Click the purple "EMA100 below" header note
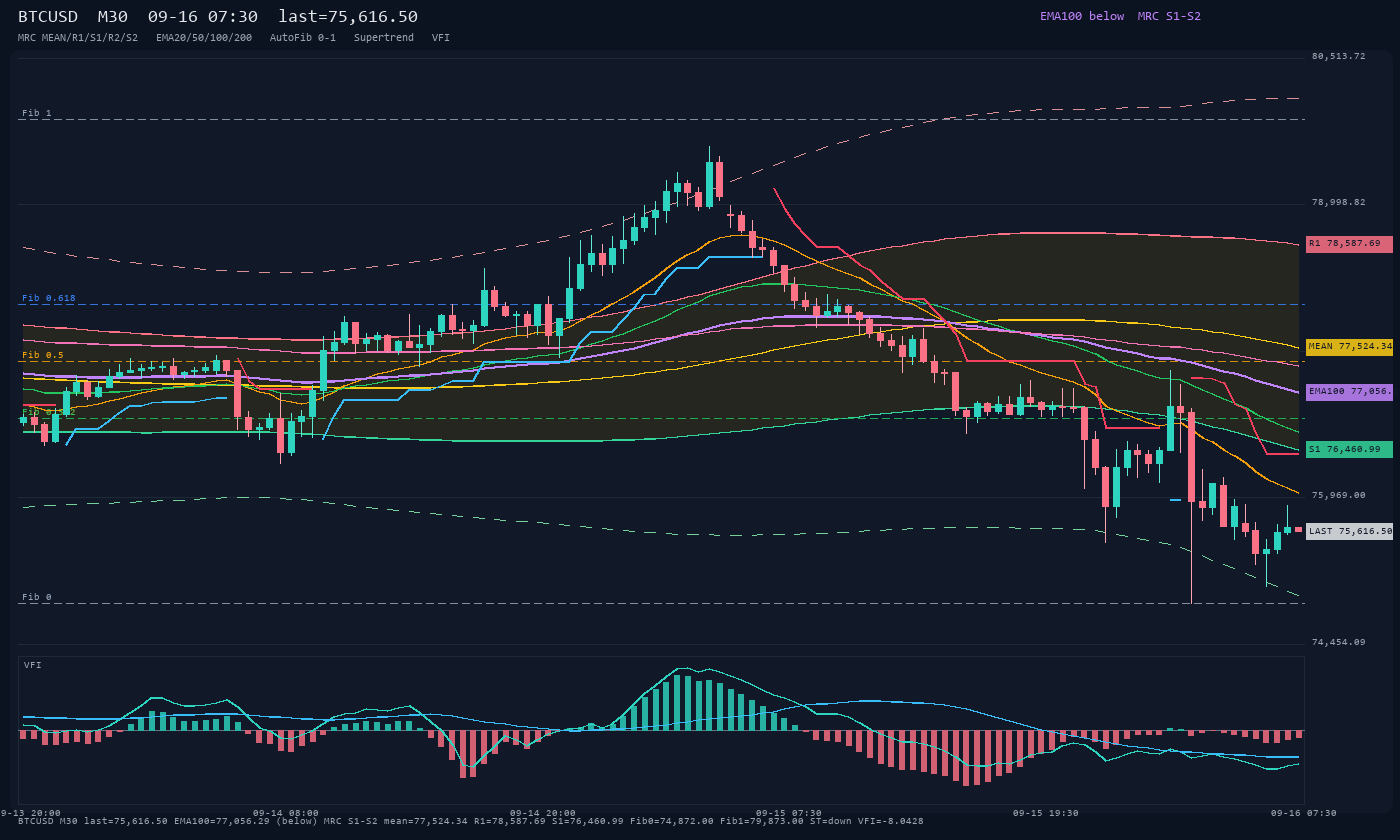The height and width of the screenshot is (840, 1400). pos(1082,16)
